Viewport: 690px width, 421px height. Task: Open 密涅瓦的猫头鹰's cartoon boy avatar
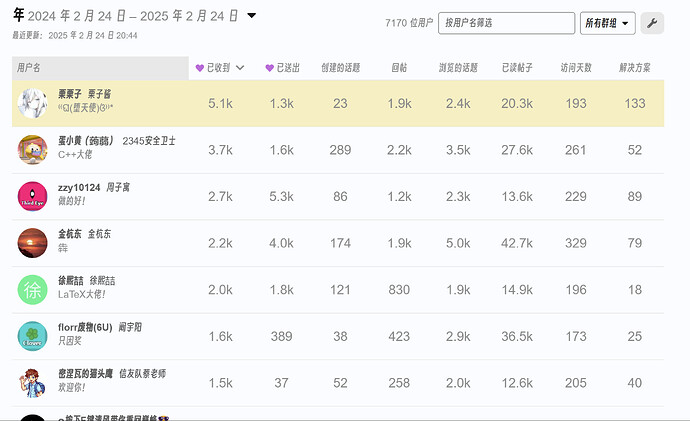pyautogui.click(x=33, y=383)
